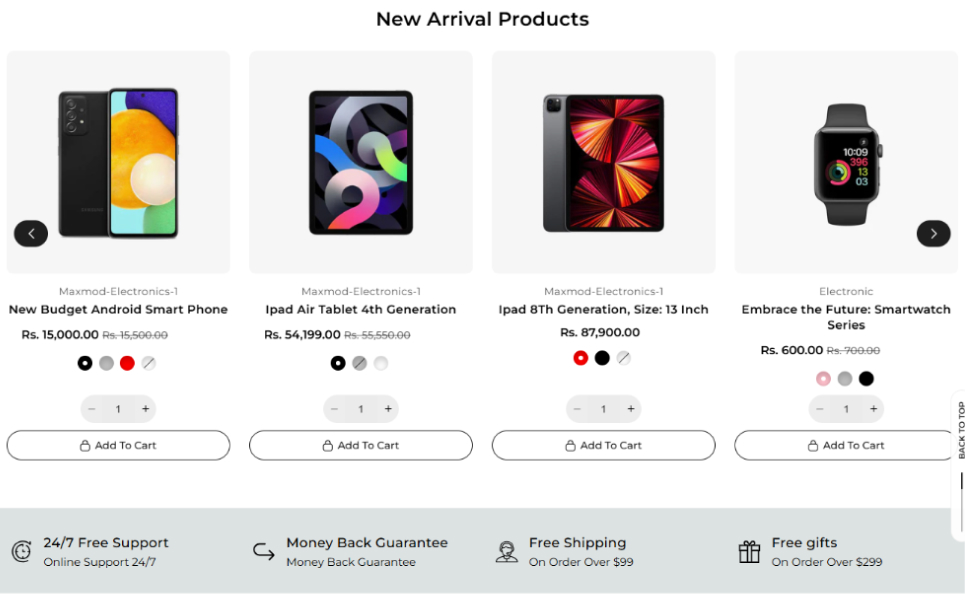The image size is (965, 600).
Task: Click the Free Shipping person icon
Action: tap(506, 551)
